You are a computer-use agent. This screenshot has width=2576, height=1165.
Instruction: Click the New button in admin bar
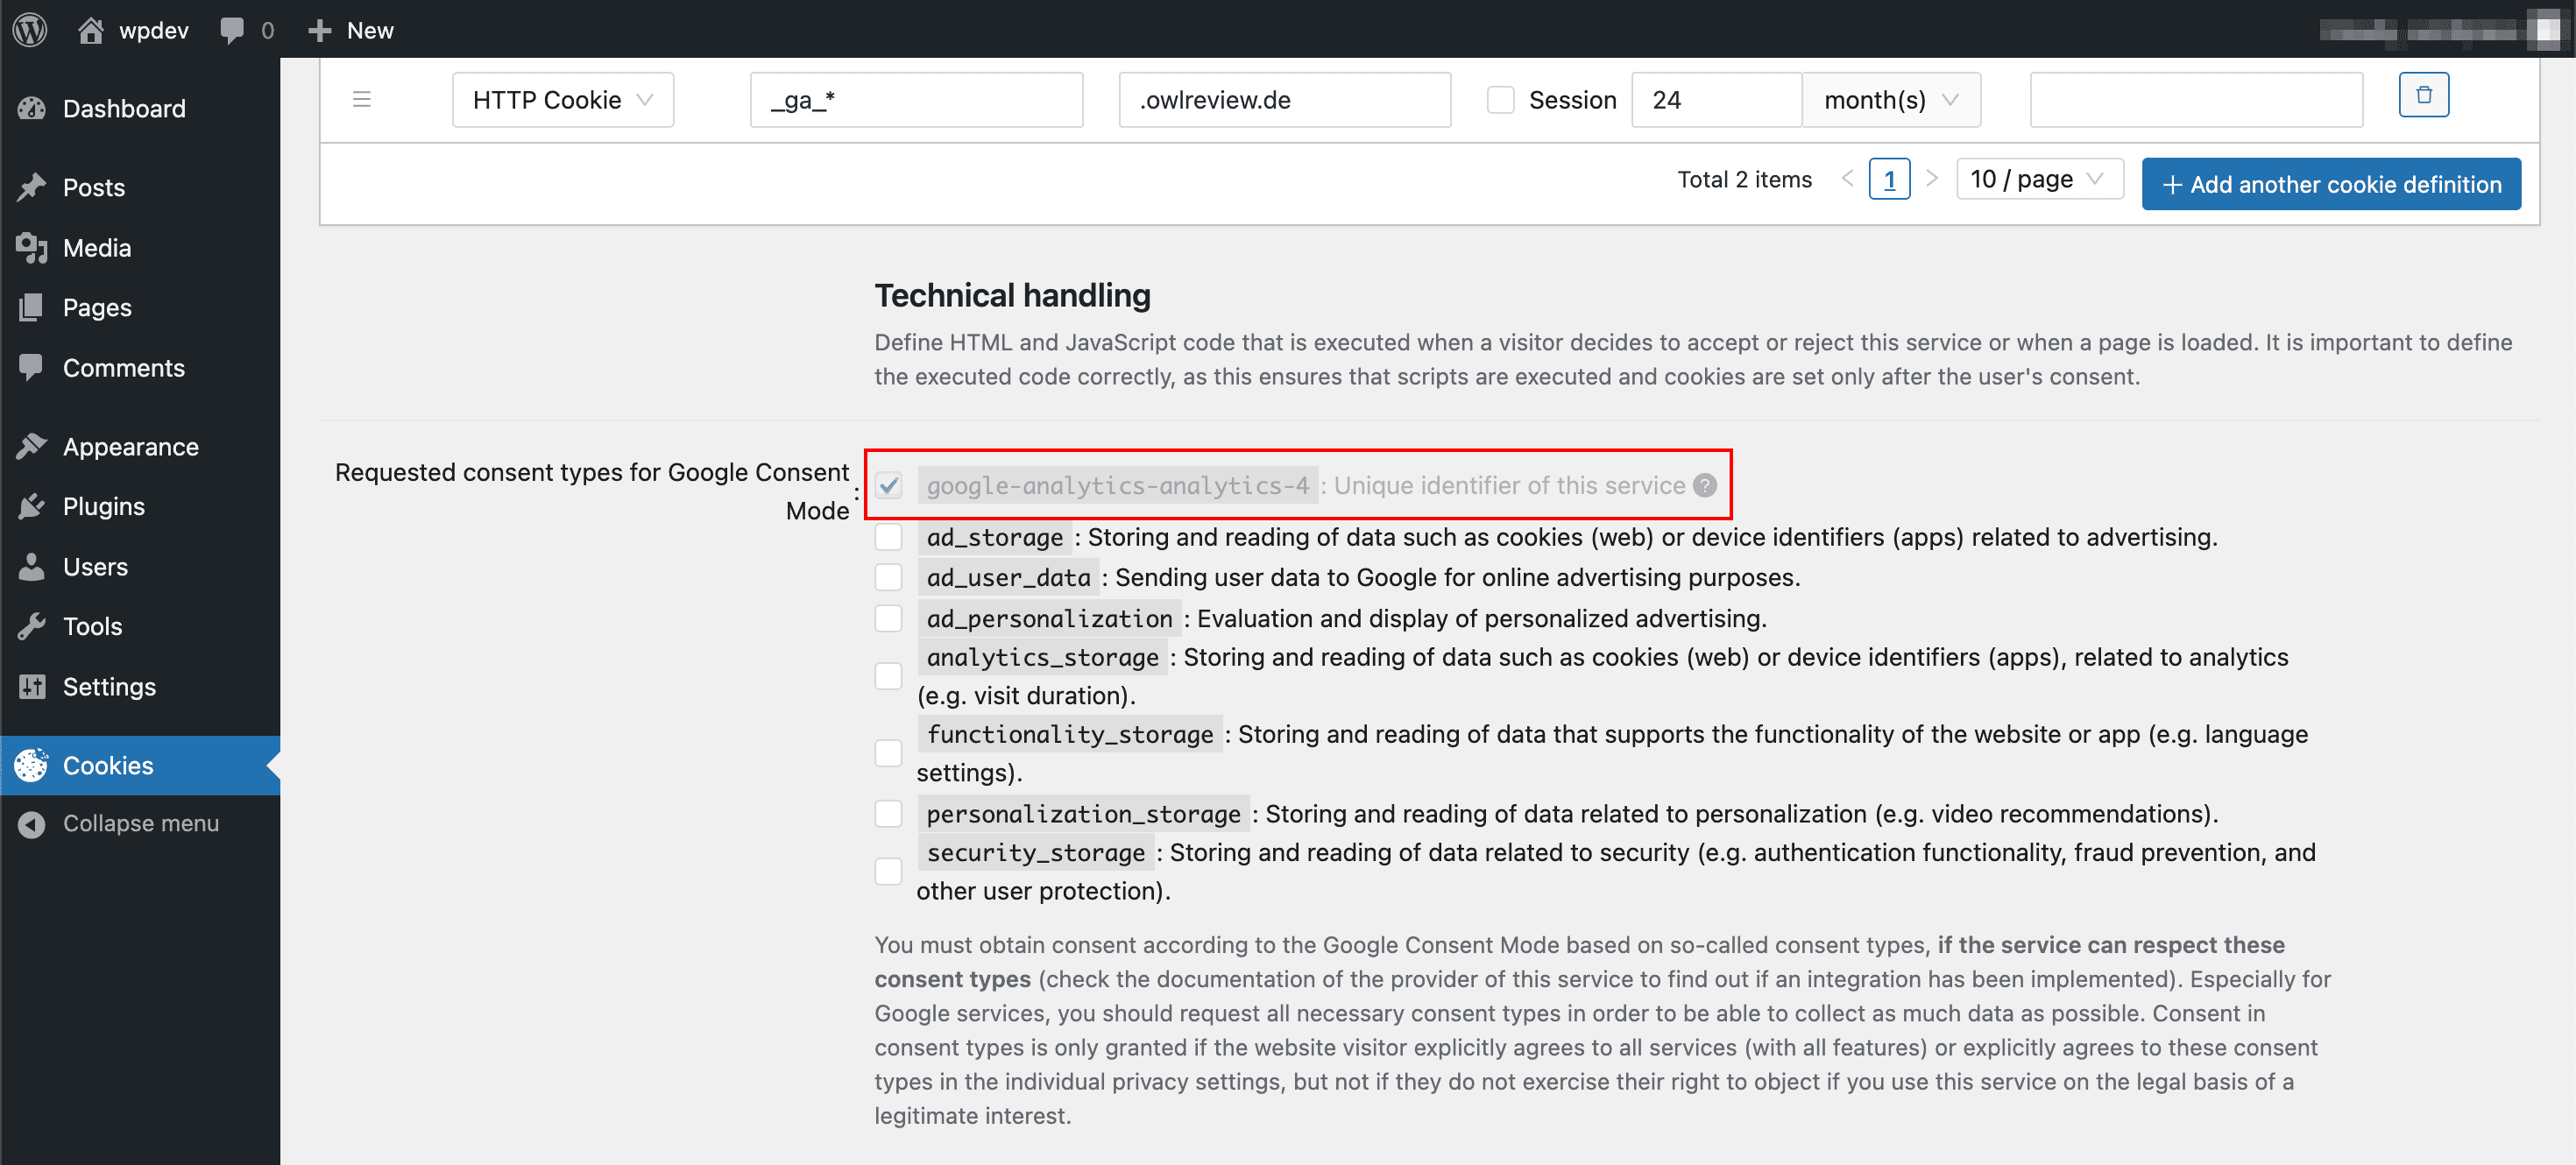coord(351,30)
